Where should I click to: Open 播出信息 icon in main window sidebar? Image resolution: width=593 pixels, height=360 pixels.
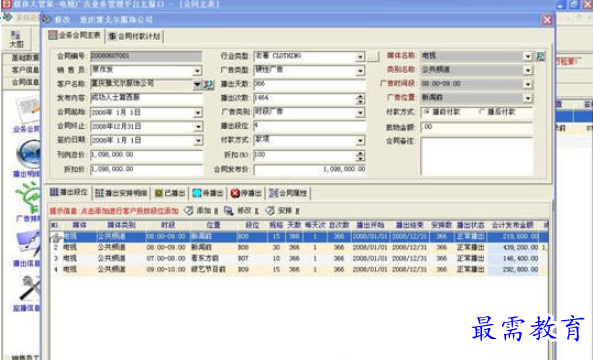click(28, 243)
